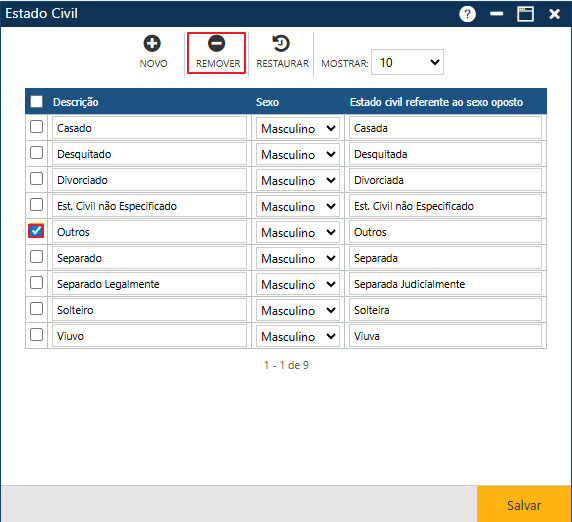572x522 pixels.
Task: Sort by Descrição column header
Action: [76, 102]
